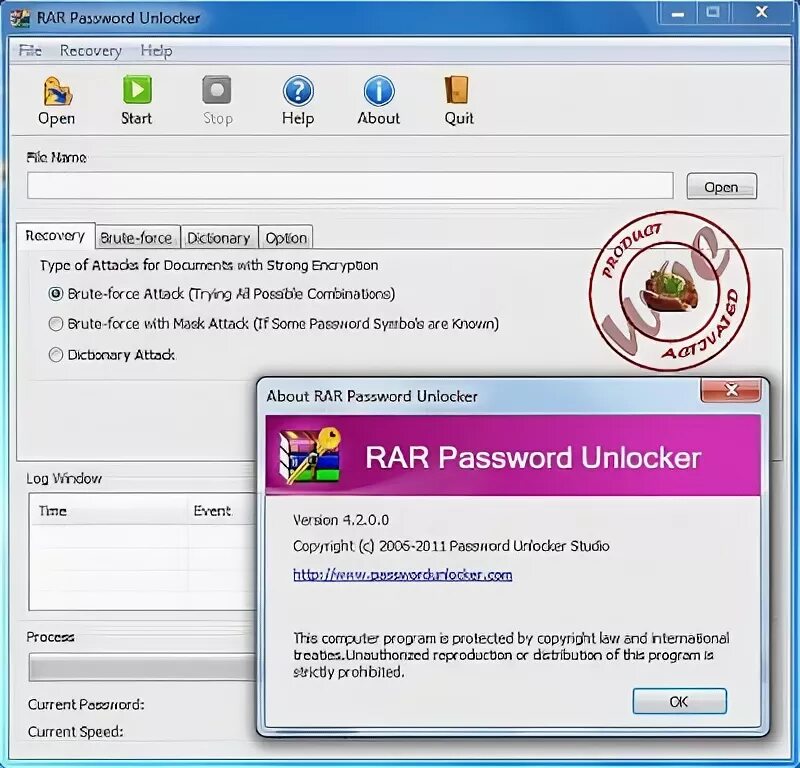Click the Type of Attacks heading text
Screen dimensions: 800x768
pos(209,265)
